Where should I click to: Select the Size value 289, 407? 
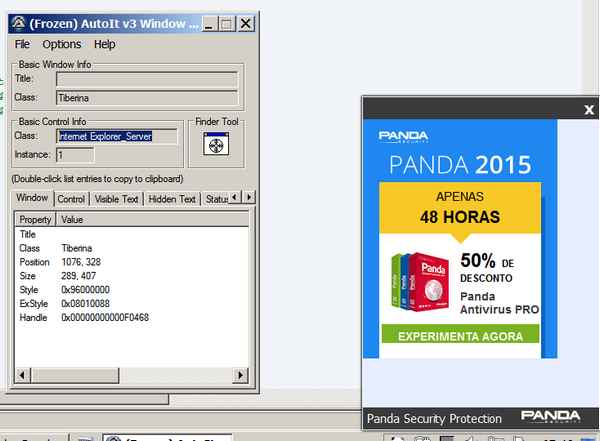pyautogui.click(x=78, y=276)
